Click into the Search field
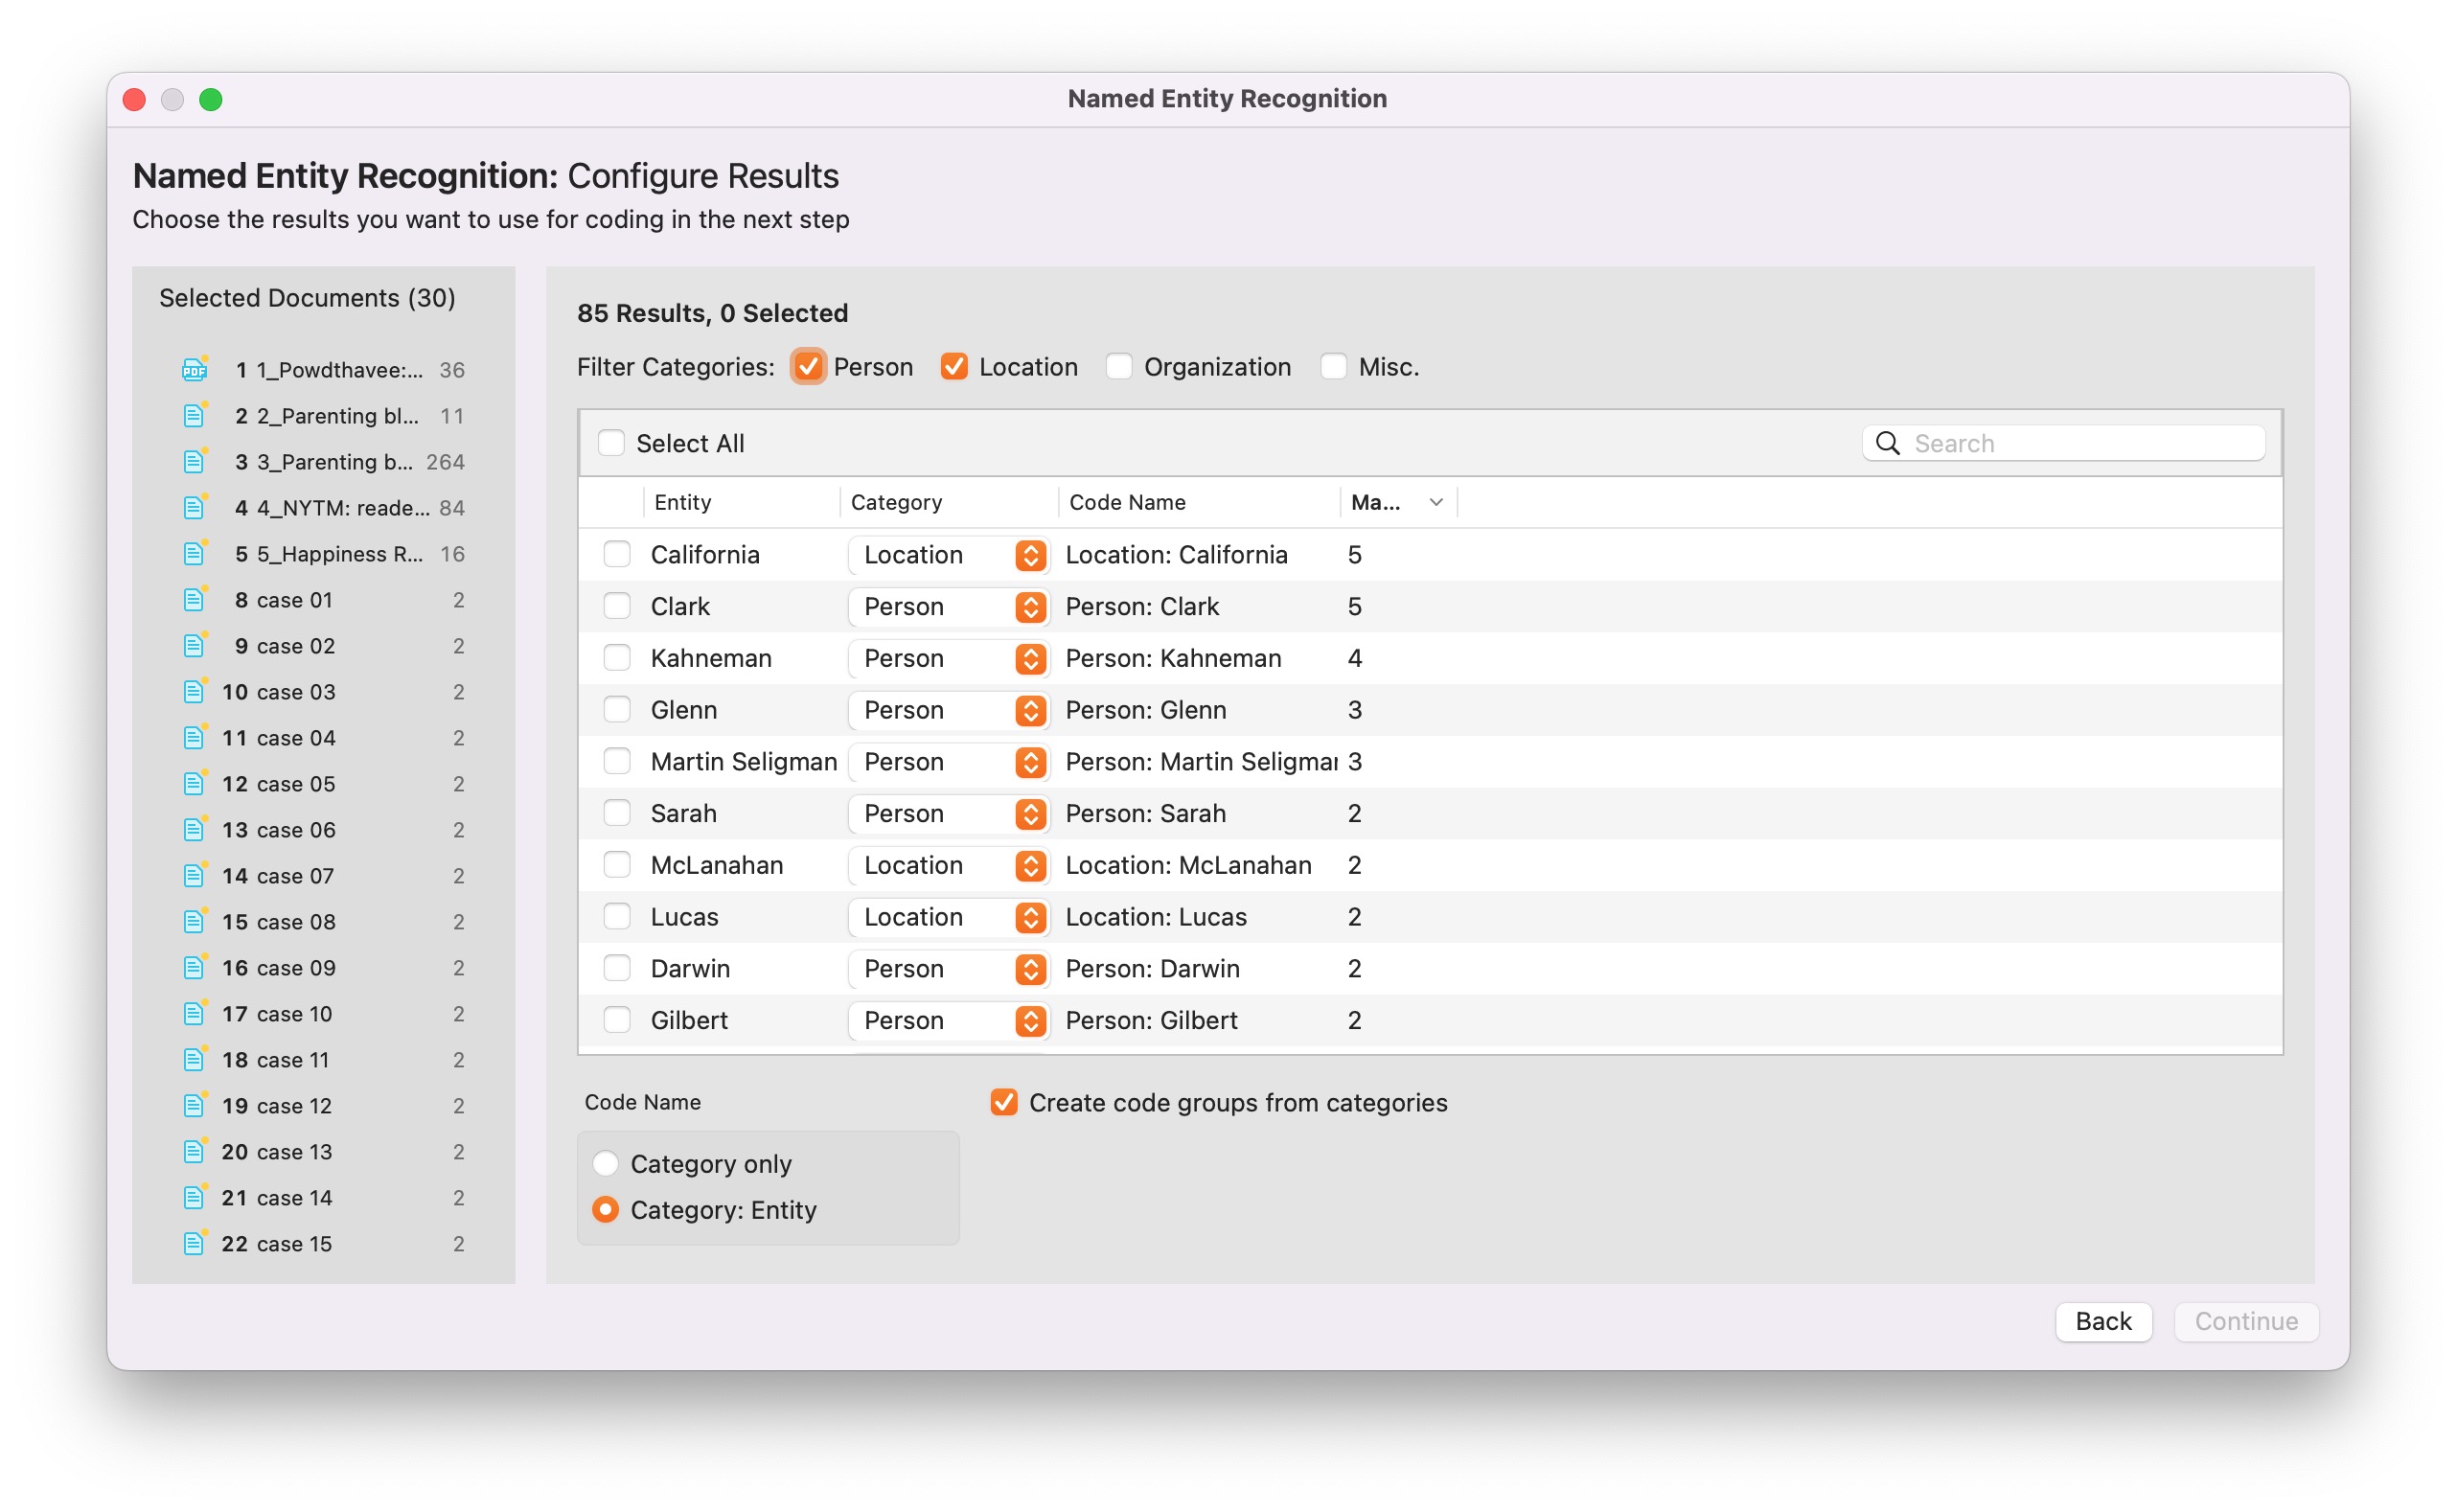Viewport: 2457px width, 1512px height. click(x=2080, y=443)
